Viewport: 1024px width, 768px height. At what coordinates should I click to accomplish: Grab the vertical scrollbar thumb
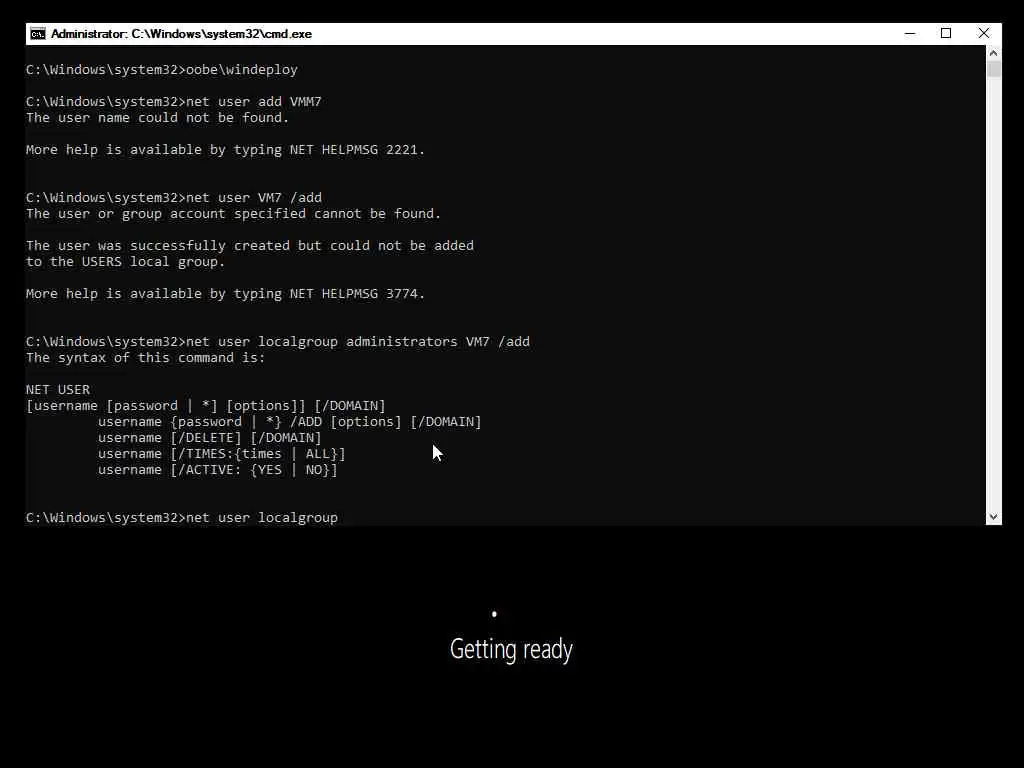click(x=993, y=69)
